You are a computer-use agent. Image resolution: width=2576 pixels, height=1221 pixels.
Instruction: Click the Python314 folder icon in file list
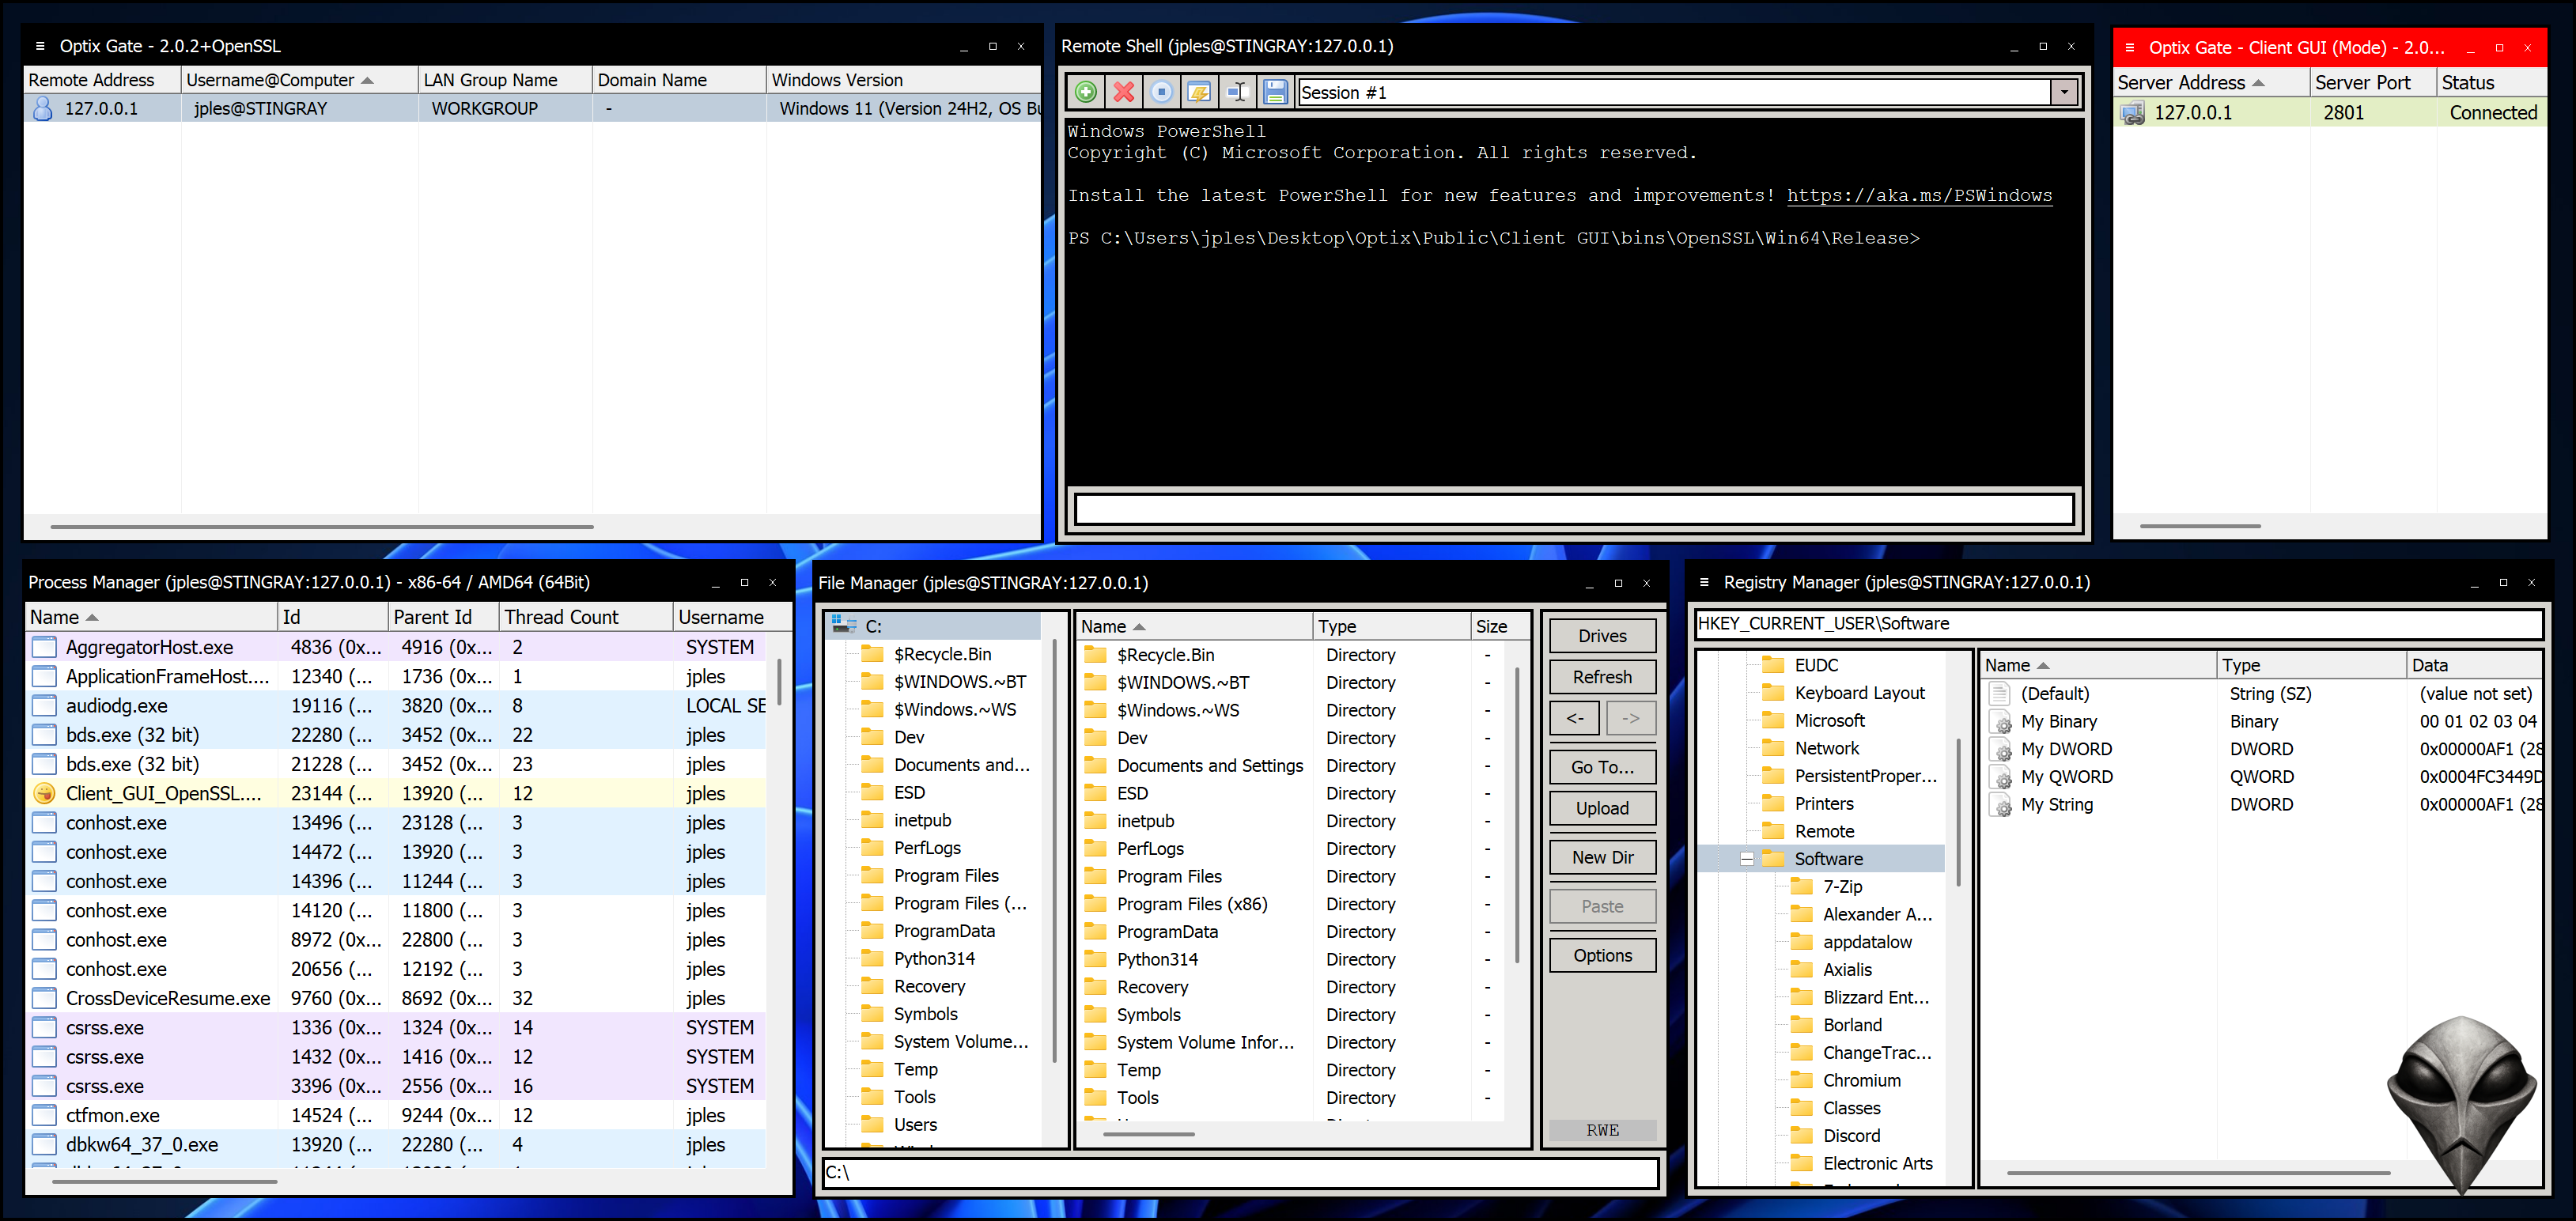[1096, 959]
